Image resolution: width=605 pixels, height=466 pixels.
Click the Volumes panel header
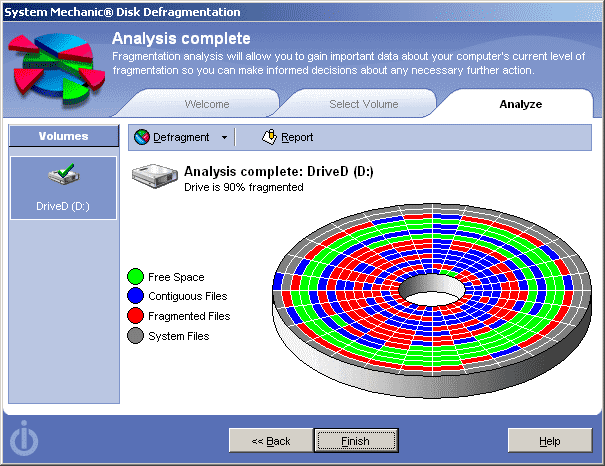tap(63, 136)
